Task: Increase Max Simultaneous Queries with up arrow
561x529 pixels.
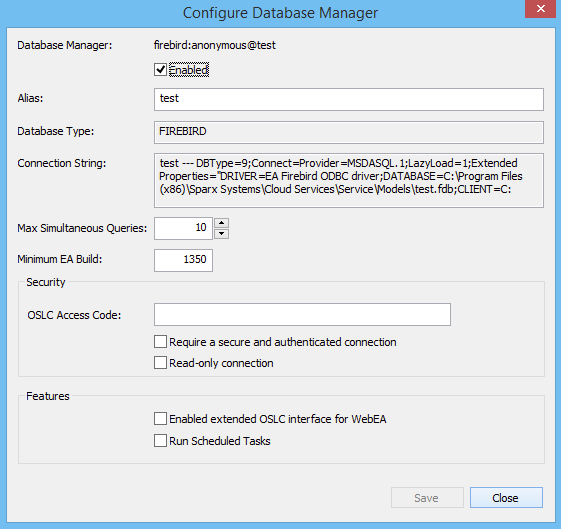Action: pos(222,223)
